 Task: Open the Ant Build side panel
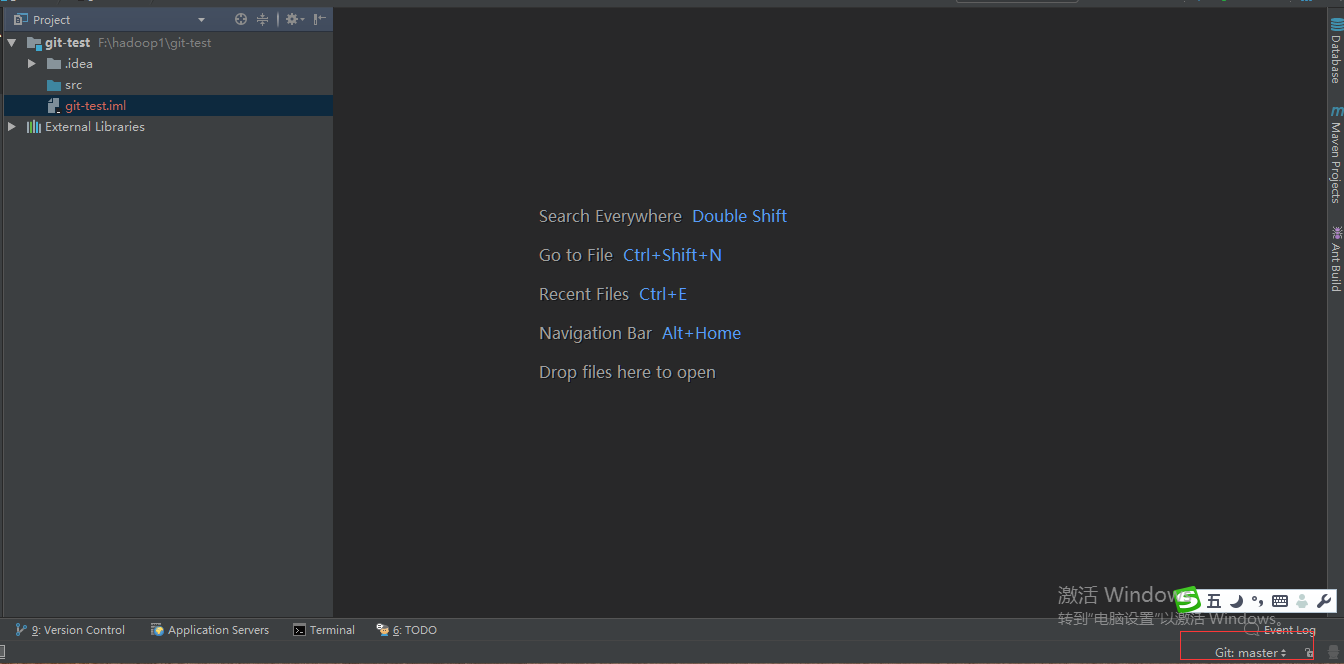click(1335, 258)
